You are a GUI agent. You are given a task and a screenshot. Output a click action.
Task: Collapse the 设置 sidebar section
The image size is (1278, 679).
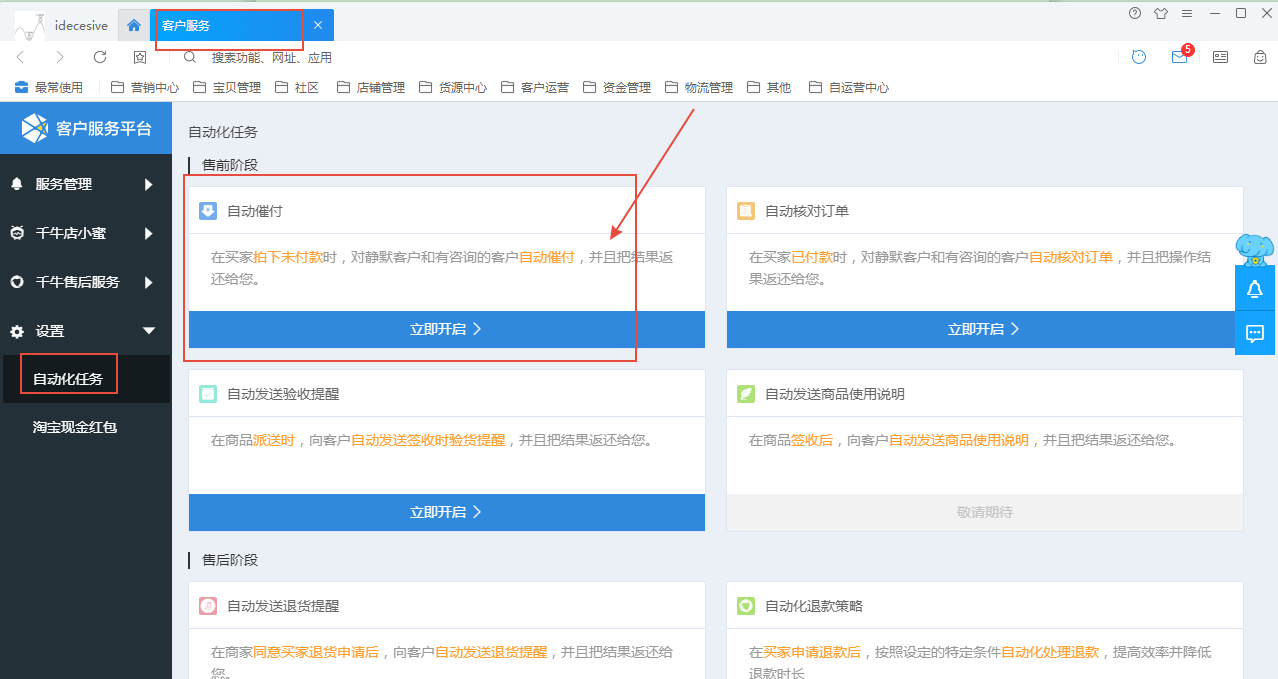[x=85, y=331]
